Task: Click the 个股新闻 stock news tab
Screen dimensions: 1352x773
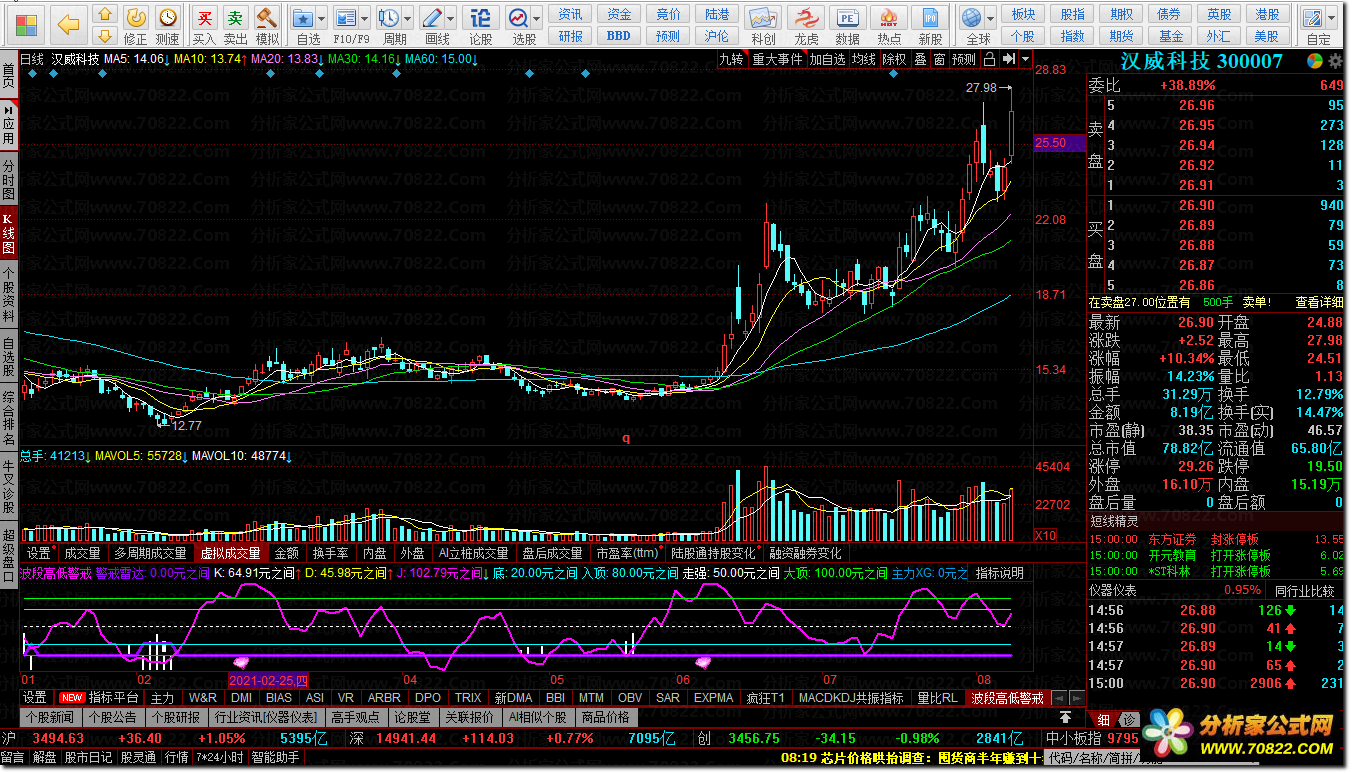Action: (51, 717)
